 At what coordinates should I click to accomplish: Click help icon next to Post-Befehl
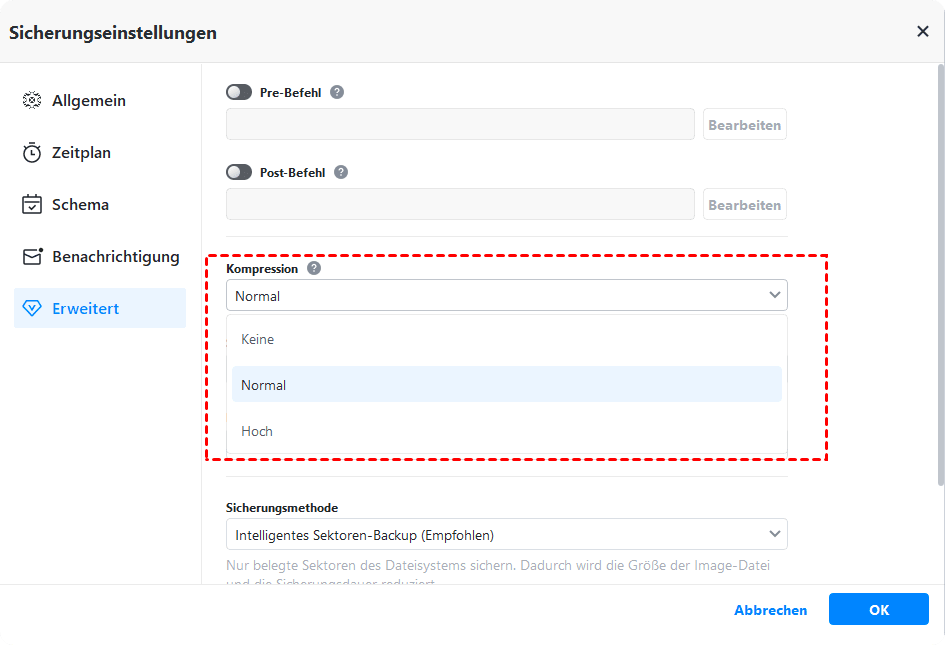[x=341, y=172]
